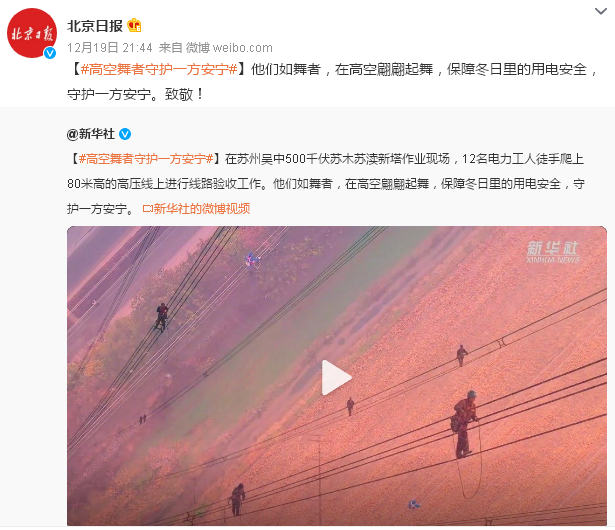The width and height of the screenshot is (615, 530).
Task: Open the 新华社的微博视频 video link
Action: pos(202,209)
